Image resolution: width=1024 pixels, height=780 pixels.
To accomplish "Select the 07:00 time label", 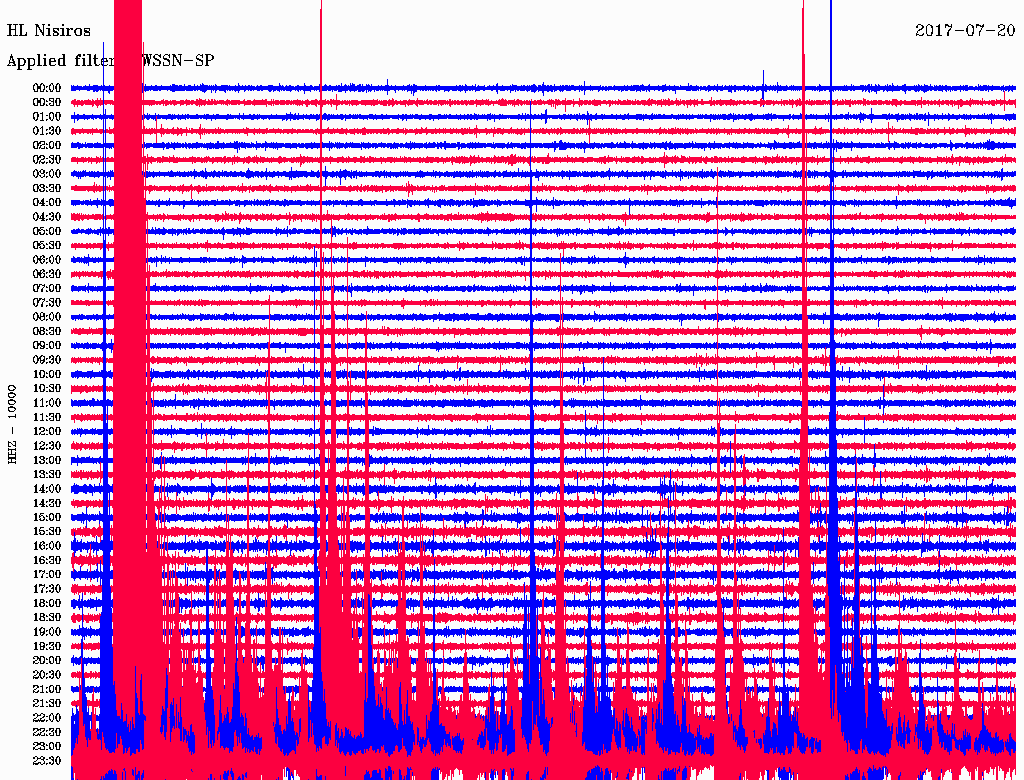I will click(x=47, y=288).
